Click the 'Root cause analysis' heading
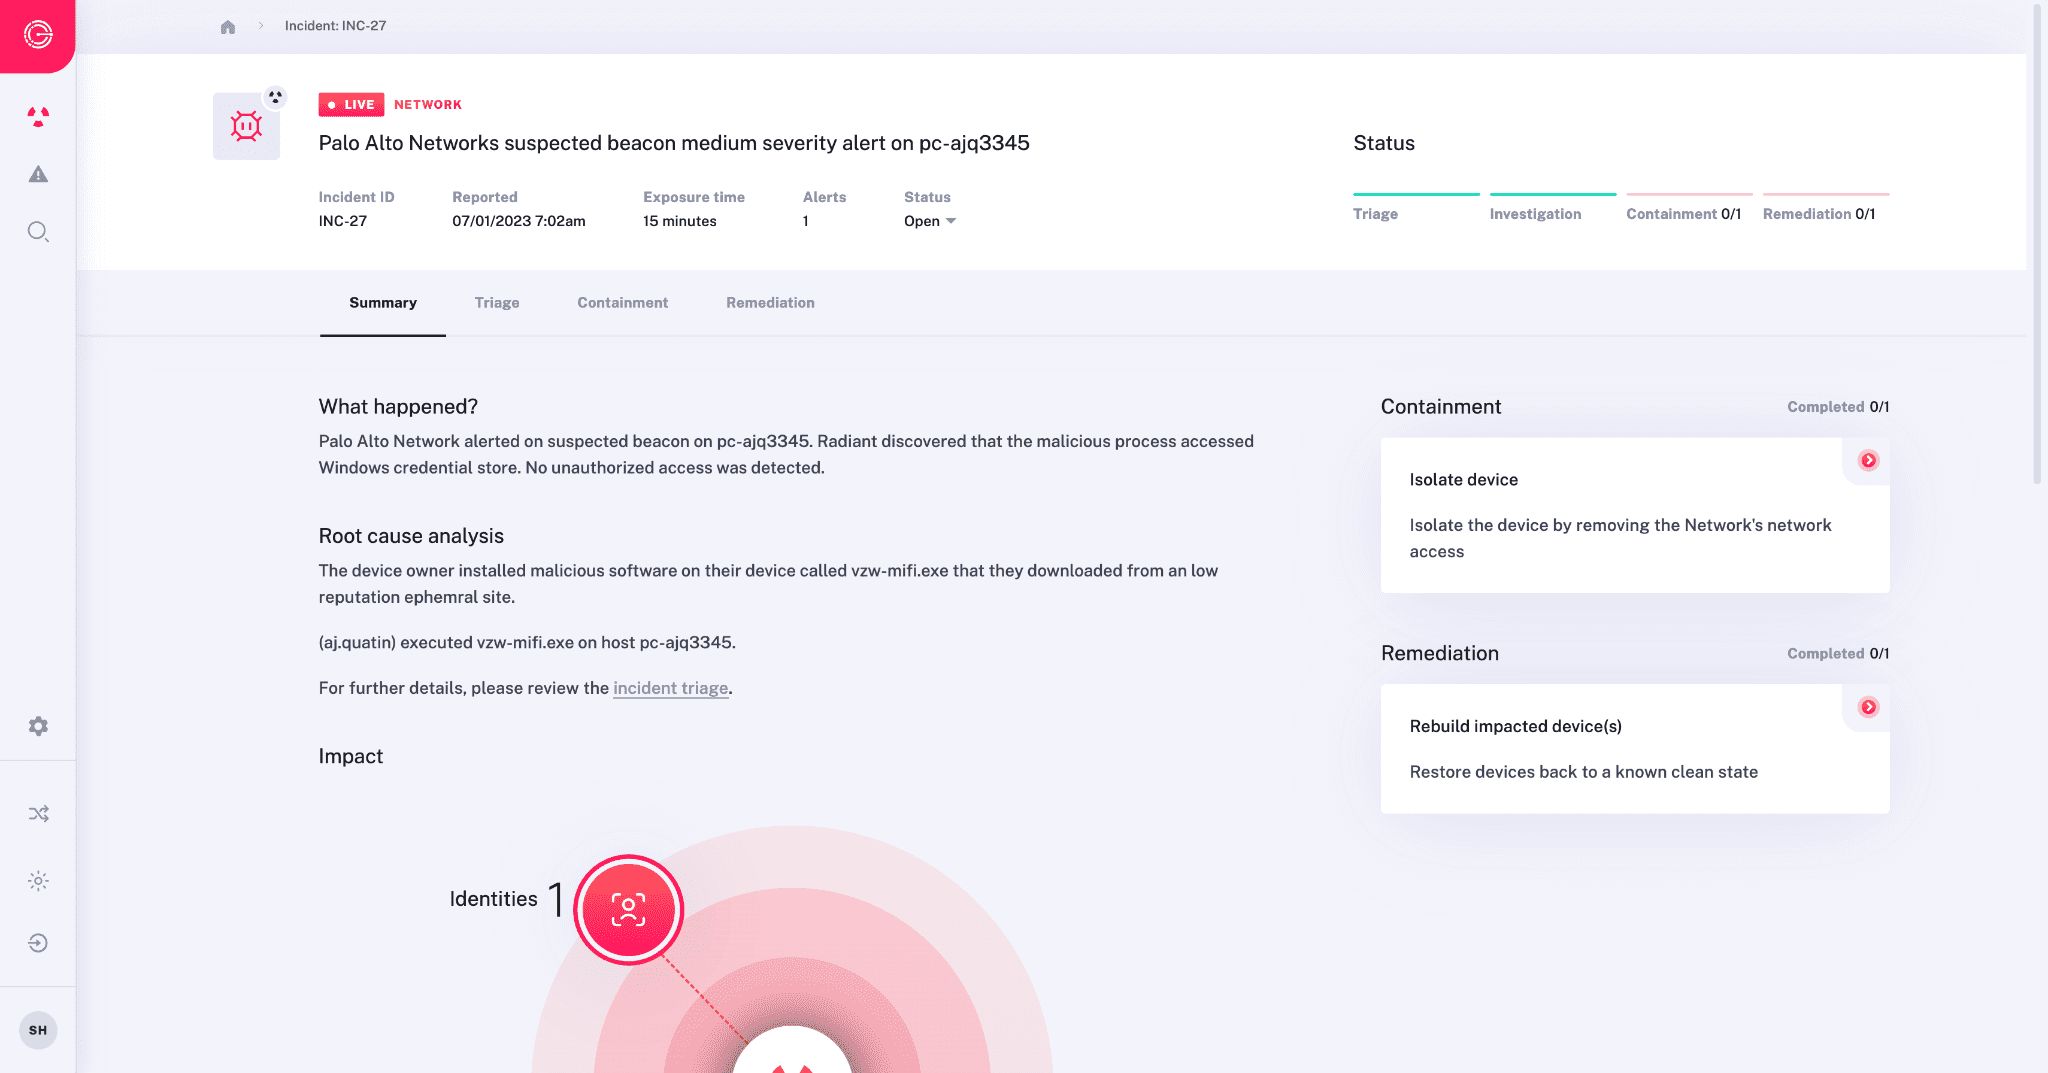Image resolution: width=2048 pixels, height=1073 pixels. point(411,536)
